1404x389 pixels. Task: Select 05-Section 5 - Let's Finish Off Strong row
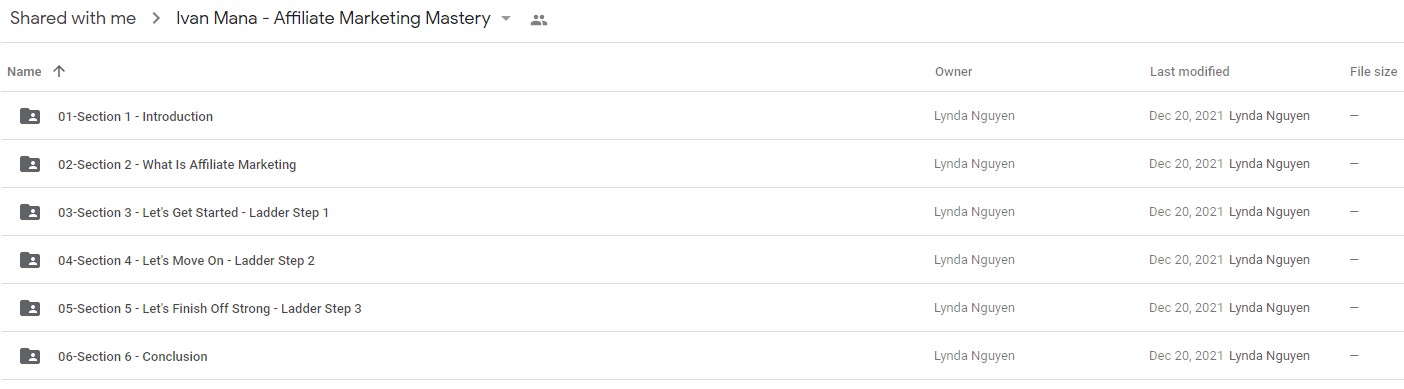702,308
